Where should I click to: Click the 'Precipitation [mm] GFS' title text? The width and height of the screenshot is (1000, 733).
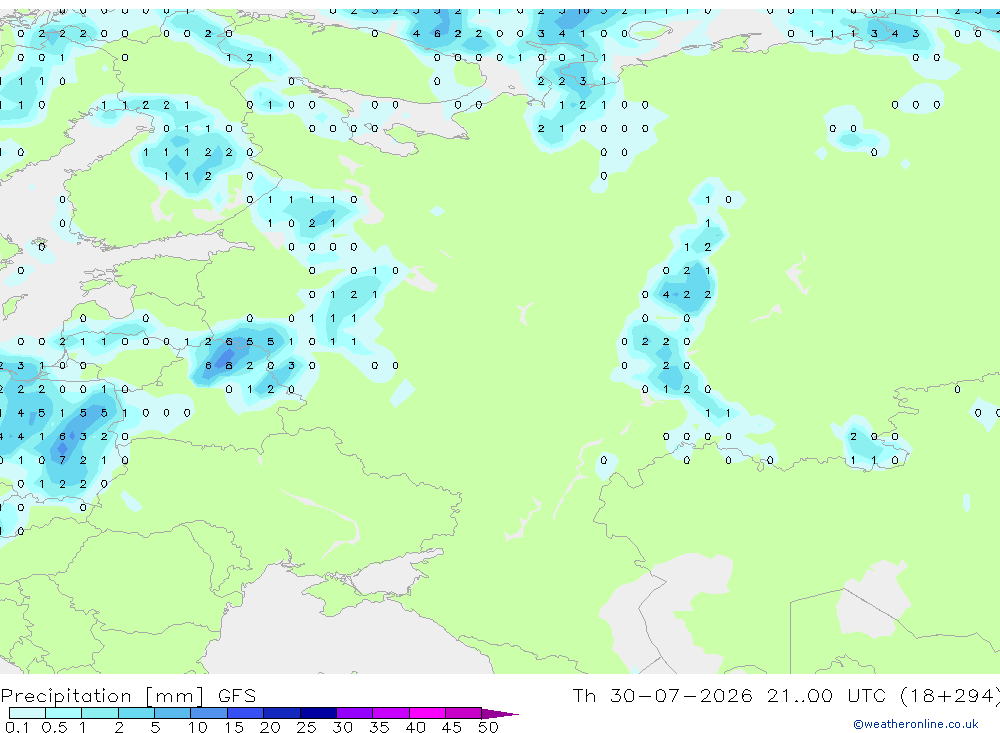click(x=128, y=695)
